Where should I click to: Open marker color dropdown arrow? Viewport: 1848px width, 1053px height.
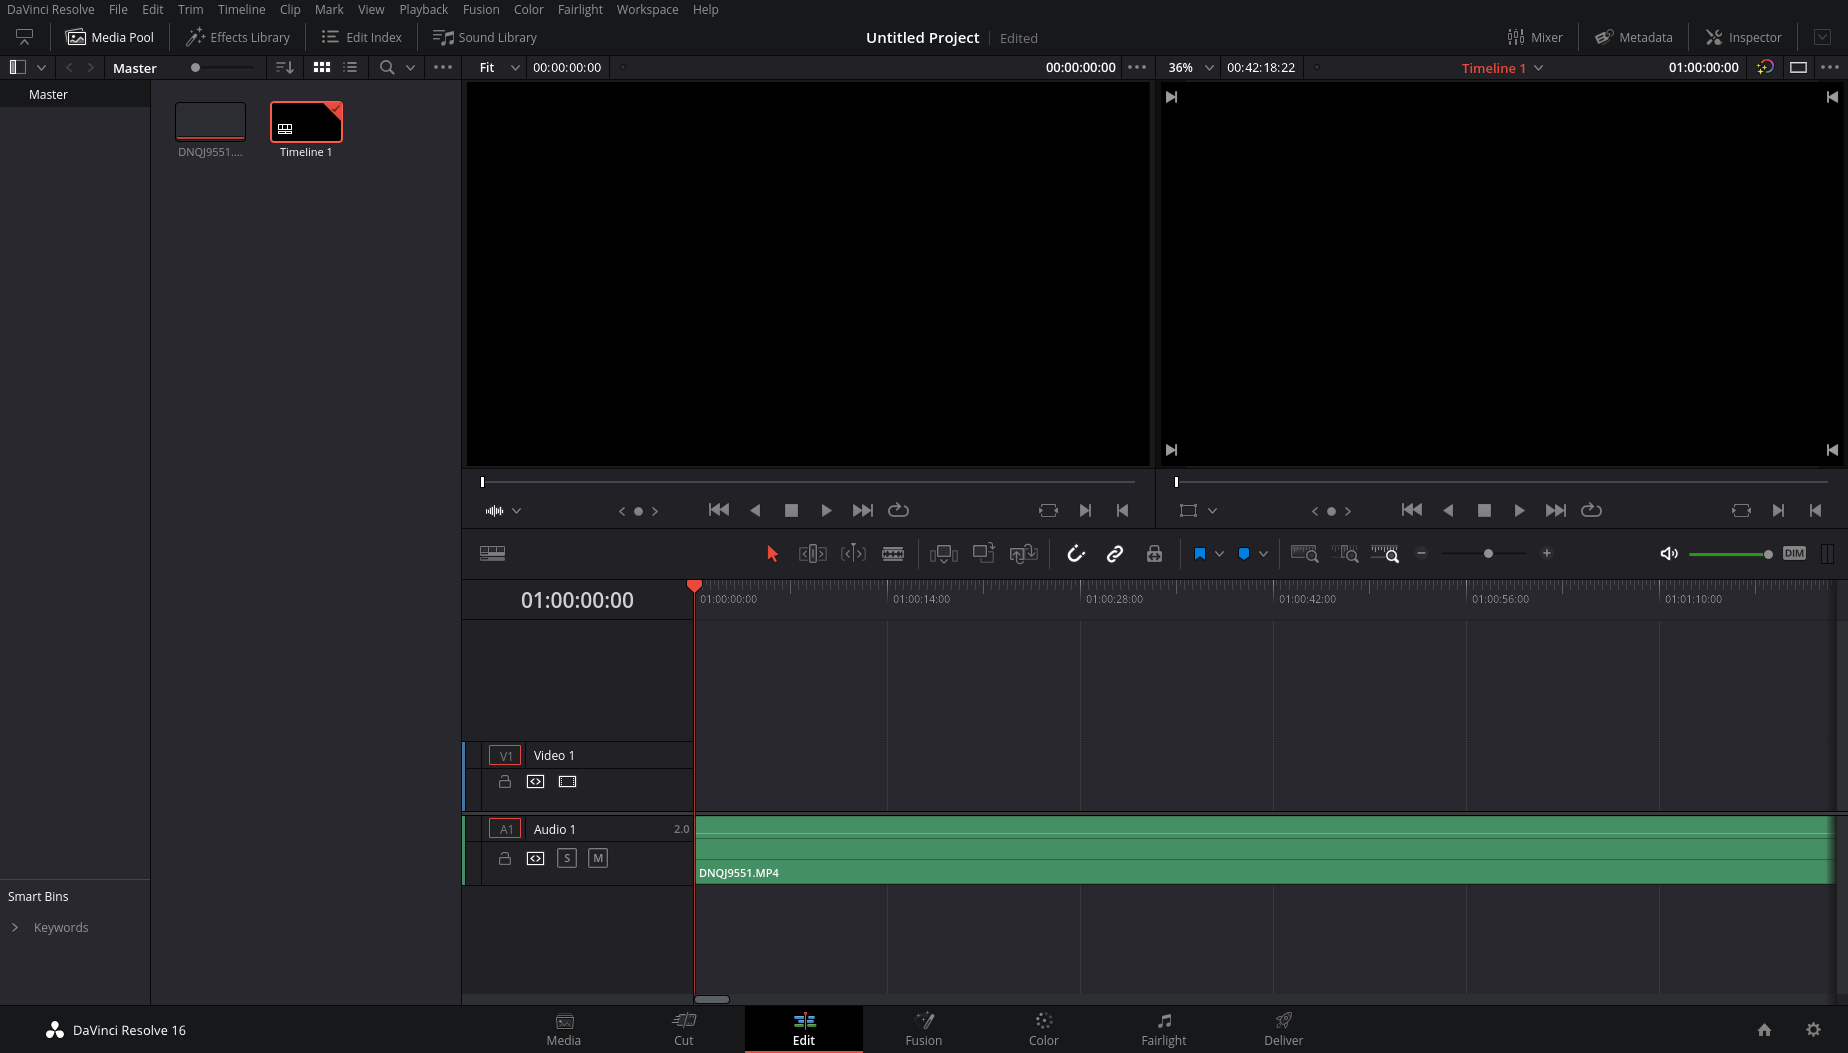[1263, 553]
